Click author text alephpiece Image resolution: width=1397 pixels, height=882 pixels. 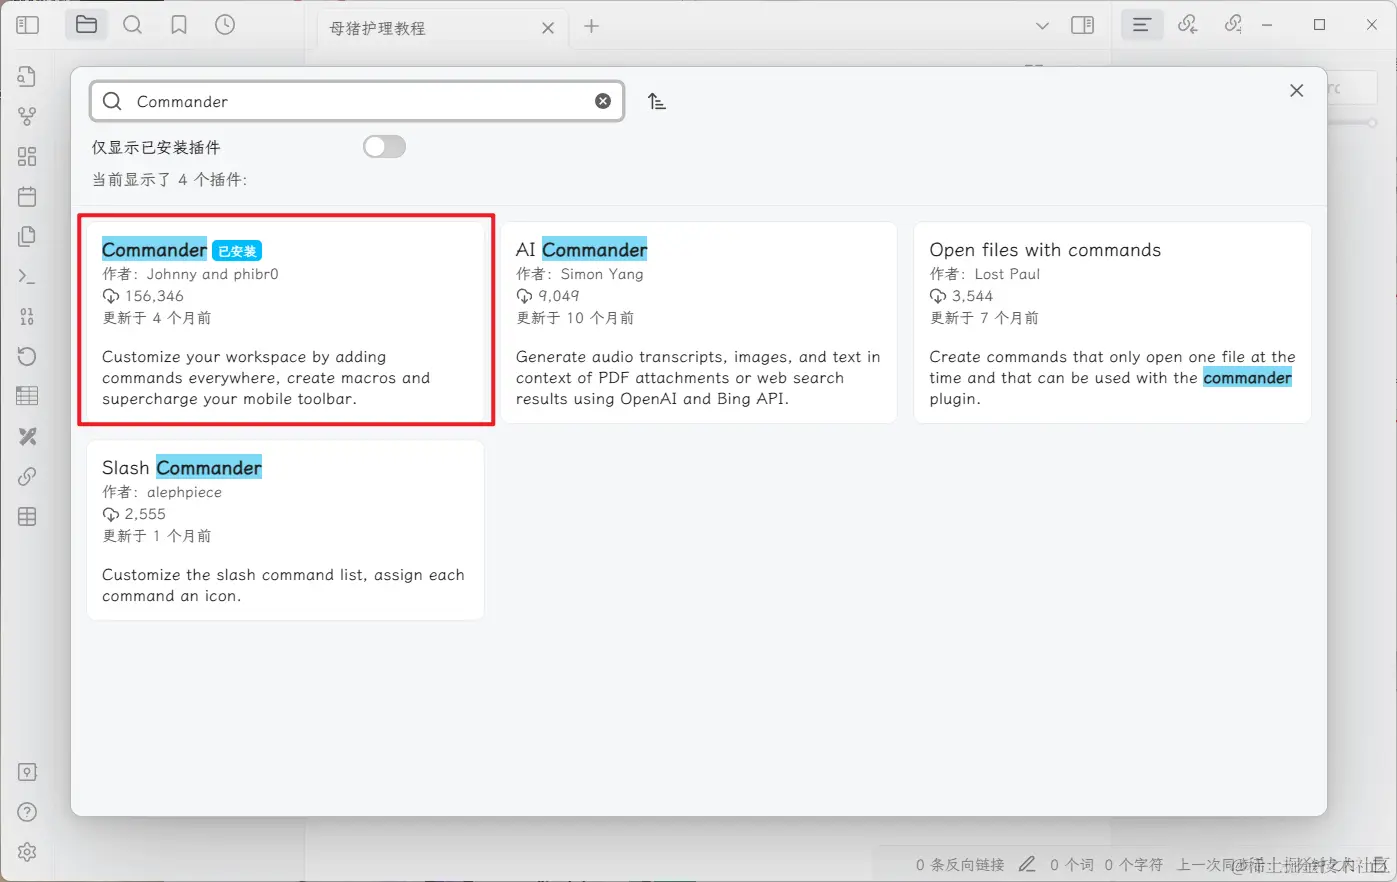point(184,492)
